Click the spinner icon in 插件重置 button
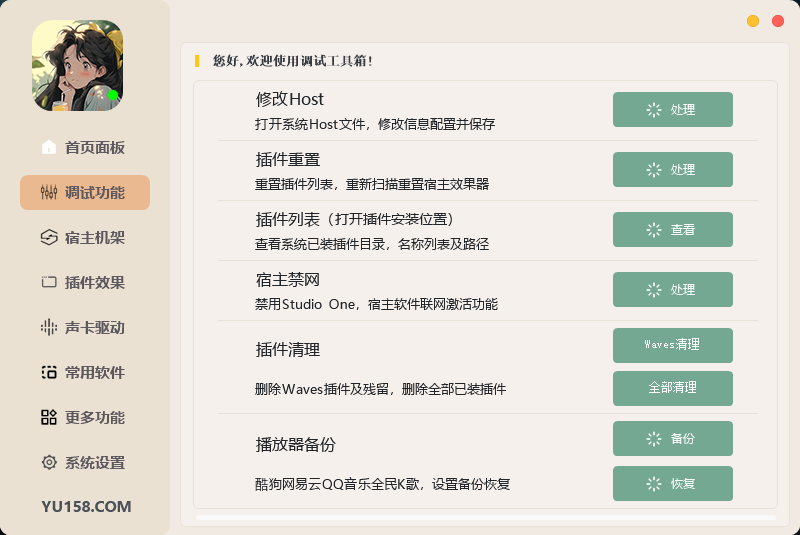This screenshot has width=800, height=535. 654,170
